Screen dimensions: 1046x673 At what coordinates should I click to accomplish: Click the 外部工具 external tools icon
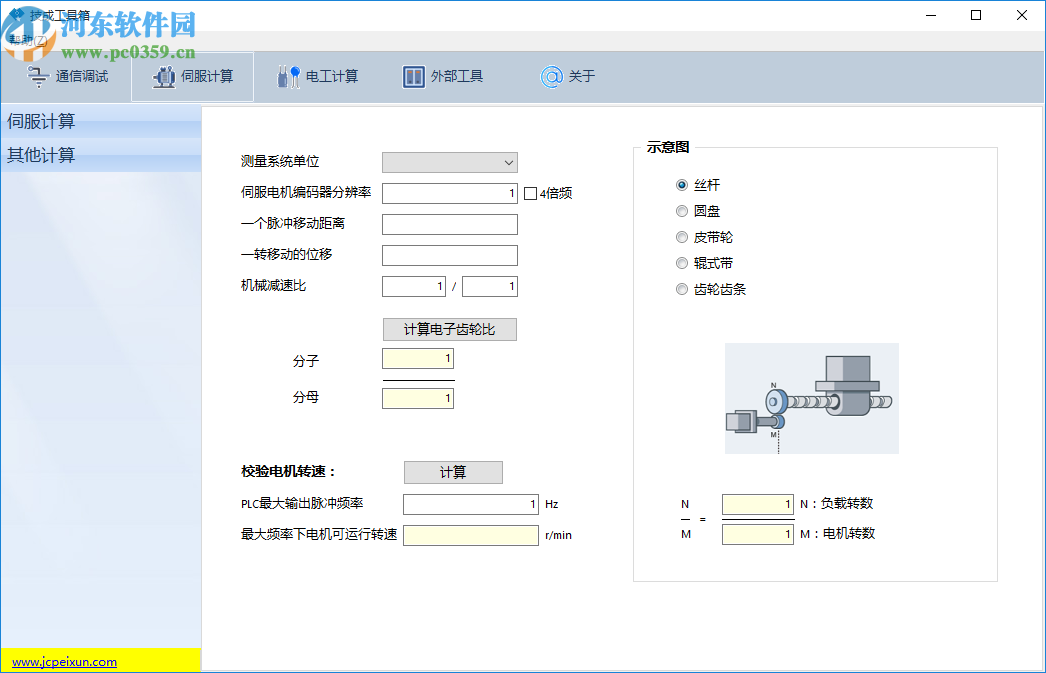point(413,75)
